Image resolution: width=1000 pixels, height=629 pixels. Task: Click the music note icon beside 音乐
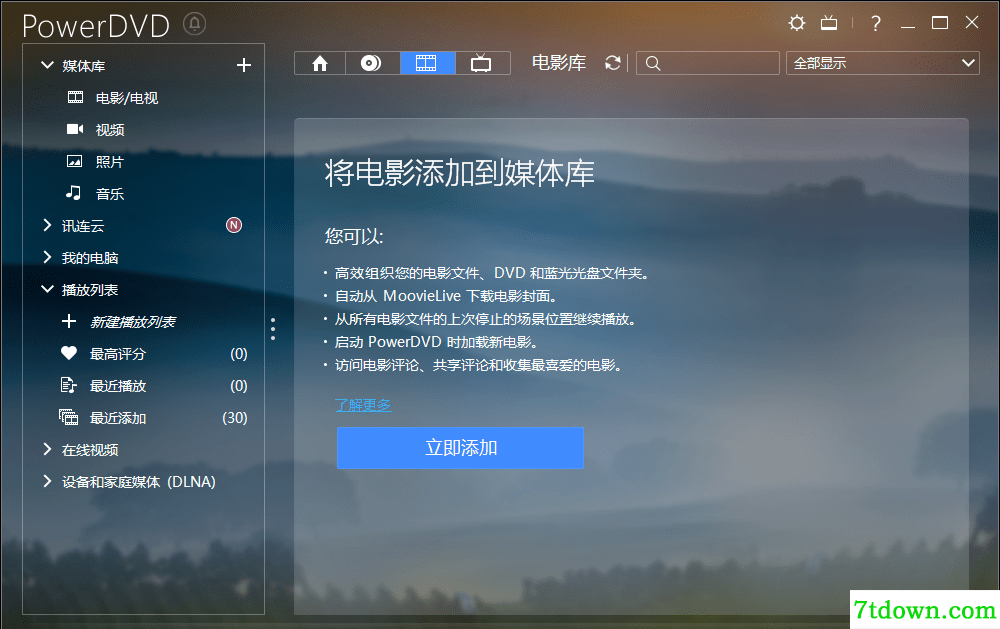73,193
